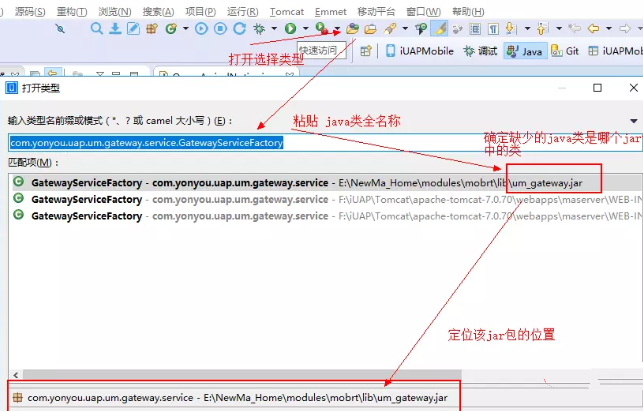643x411 pixels.
Task: Switch to the iUAPMobile perspective
Action: pos(420,51)
